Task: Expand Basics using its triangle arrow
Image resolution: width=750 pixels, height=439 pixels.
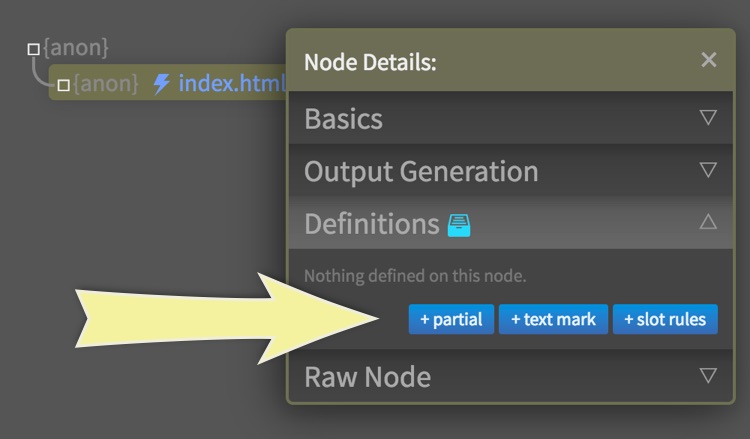Action: (x=708, y=118)
